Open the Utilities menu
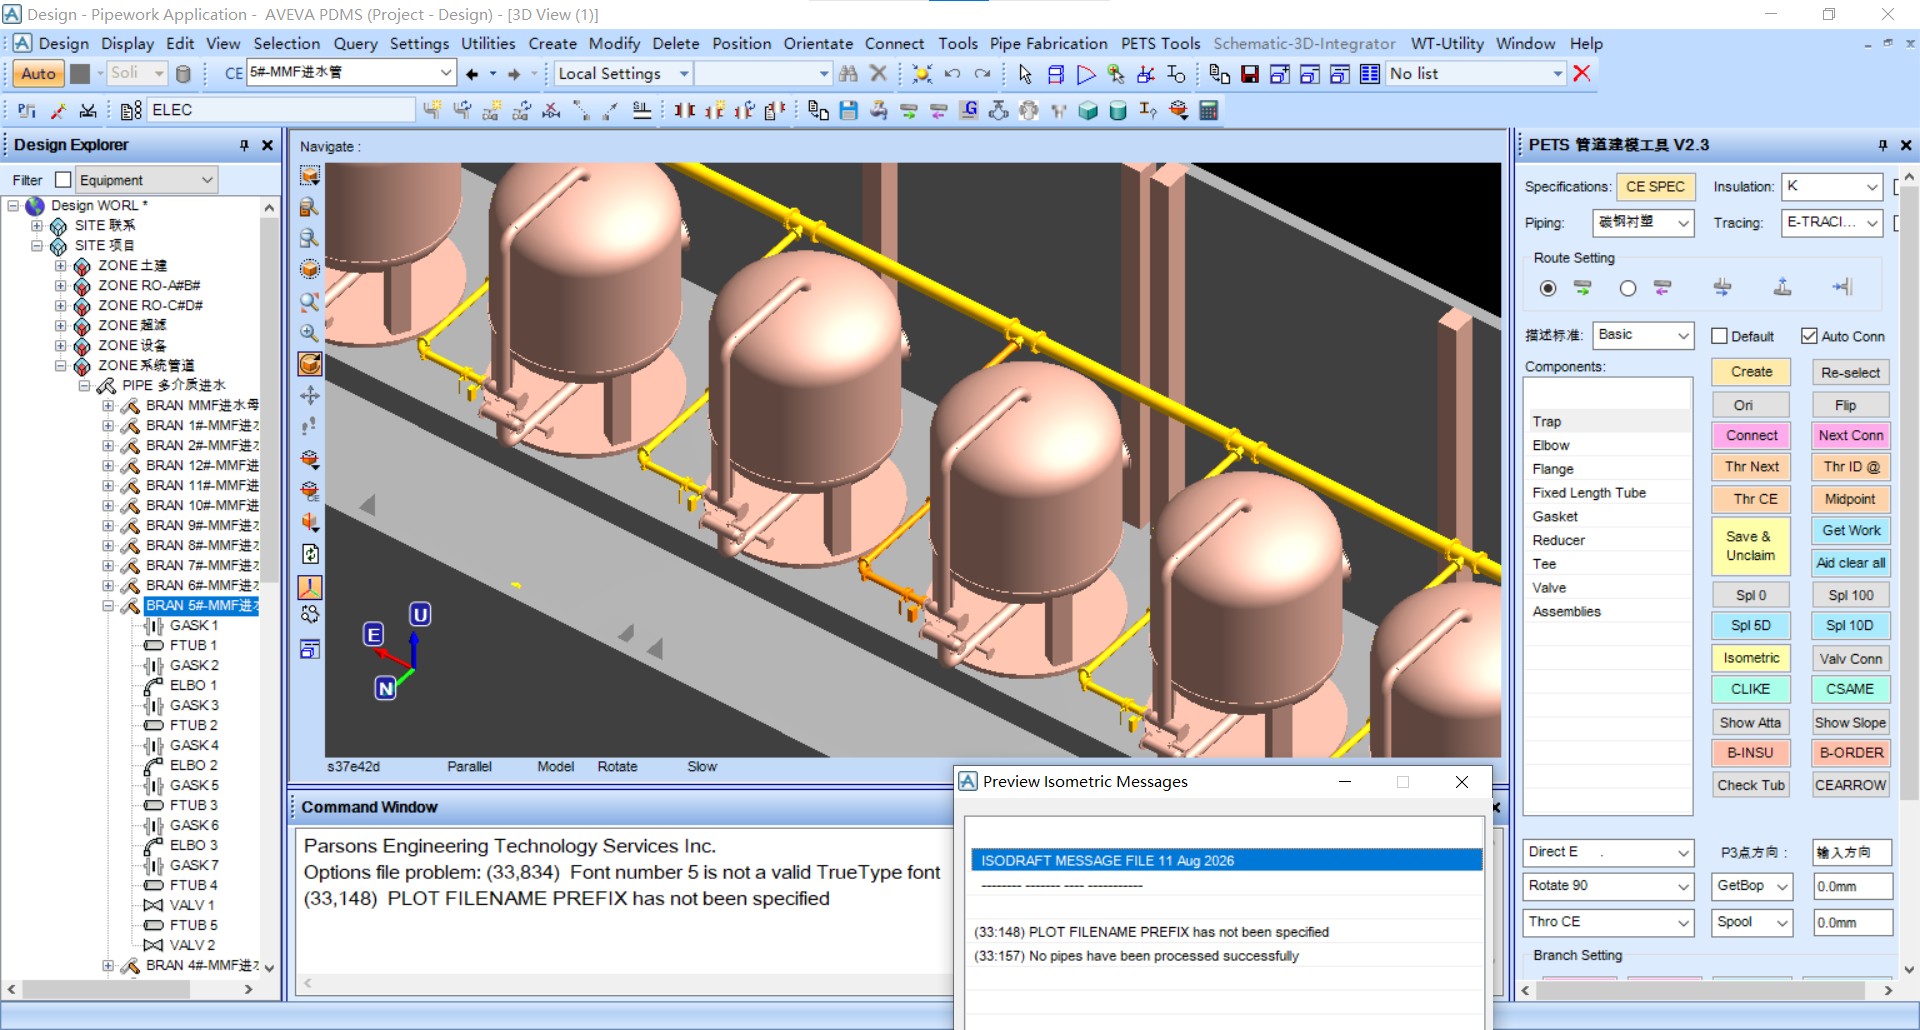The width and height of the screenshot is (1920, 1030). click(488, 43)
